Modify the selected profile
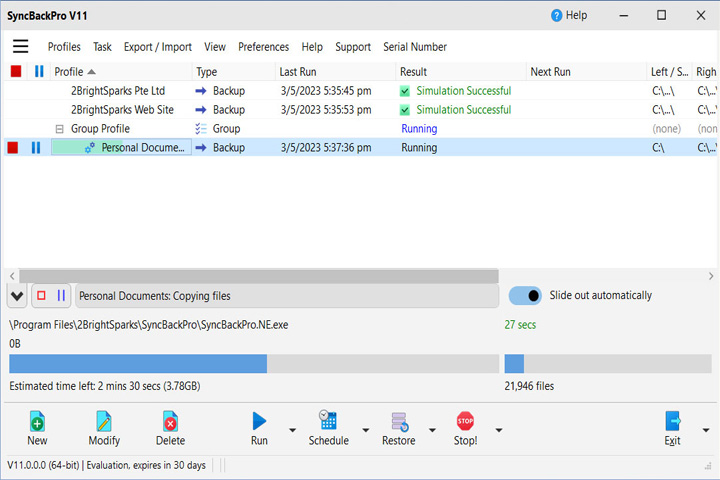The width and height of the screenshot is (720, 480). click(104, 429)
